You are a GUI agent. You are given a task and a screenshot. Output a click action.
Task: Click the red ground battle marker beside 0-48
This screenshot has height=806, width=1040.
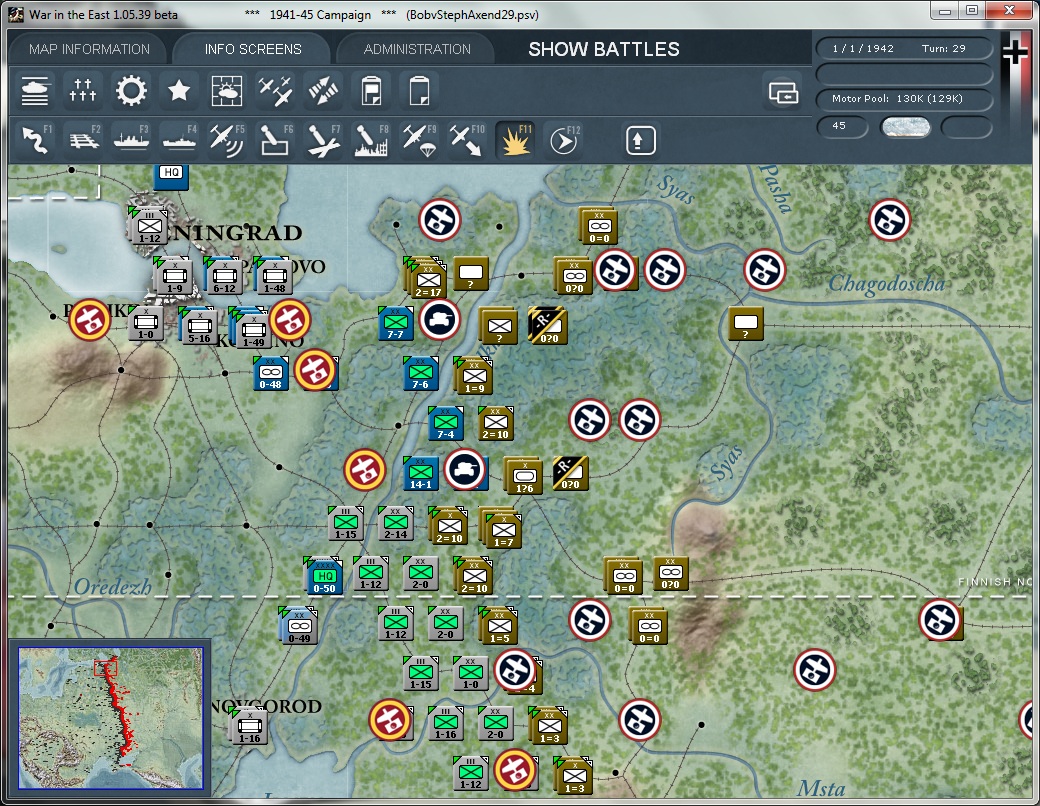pyautogui.click(x=314, y=369)
